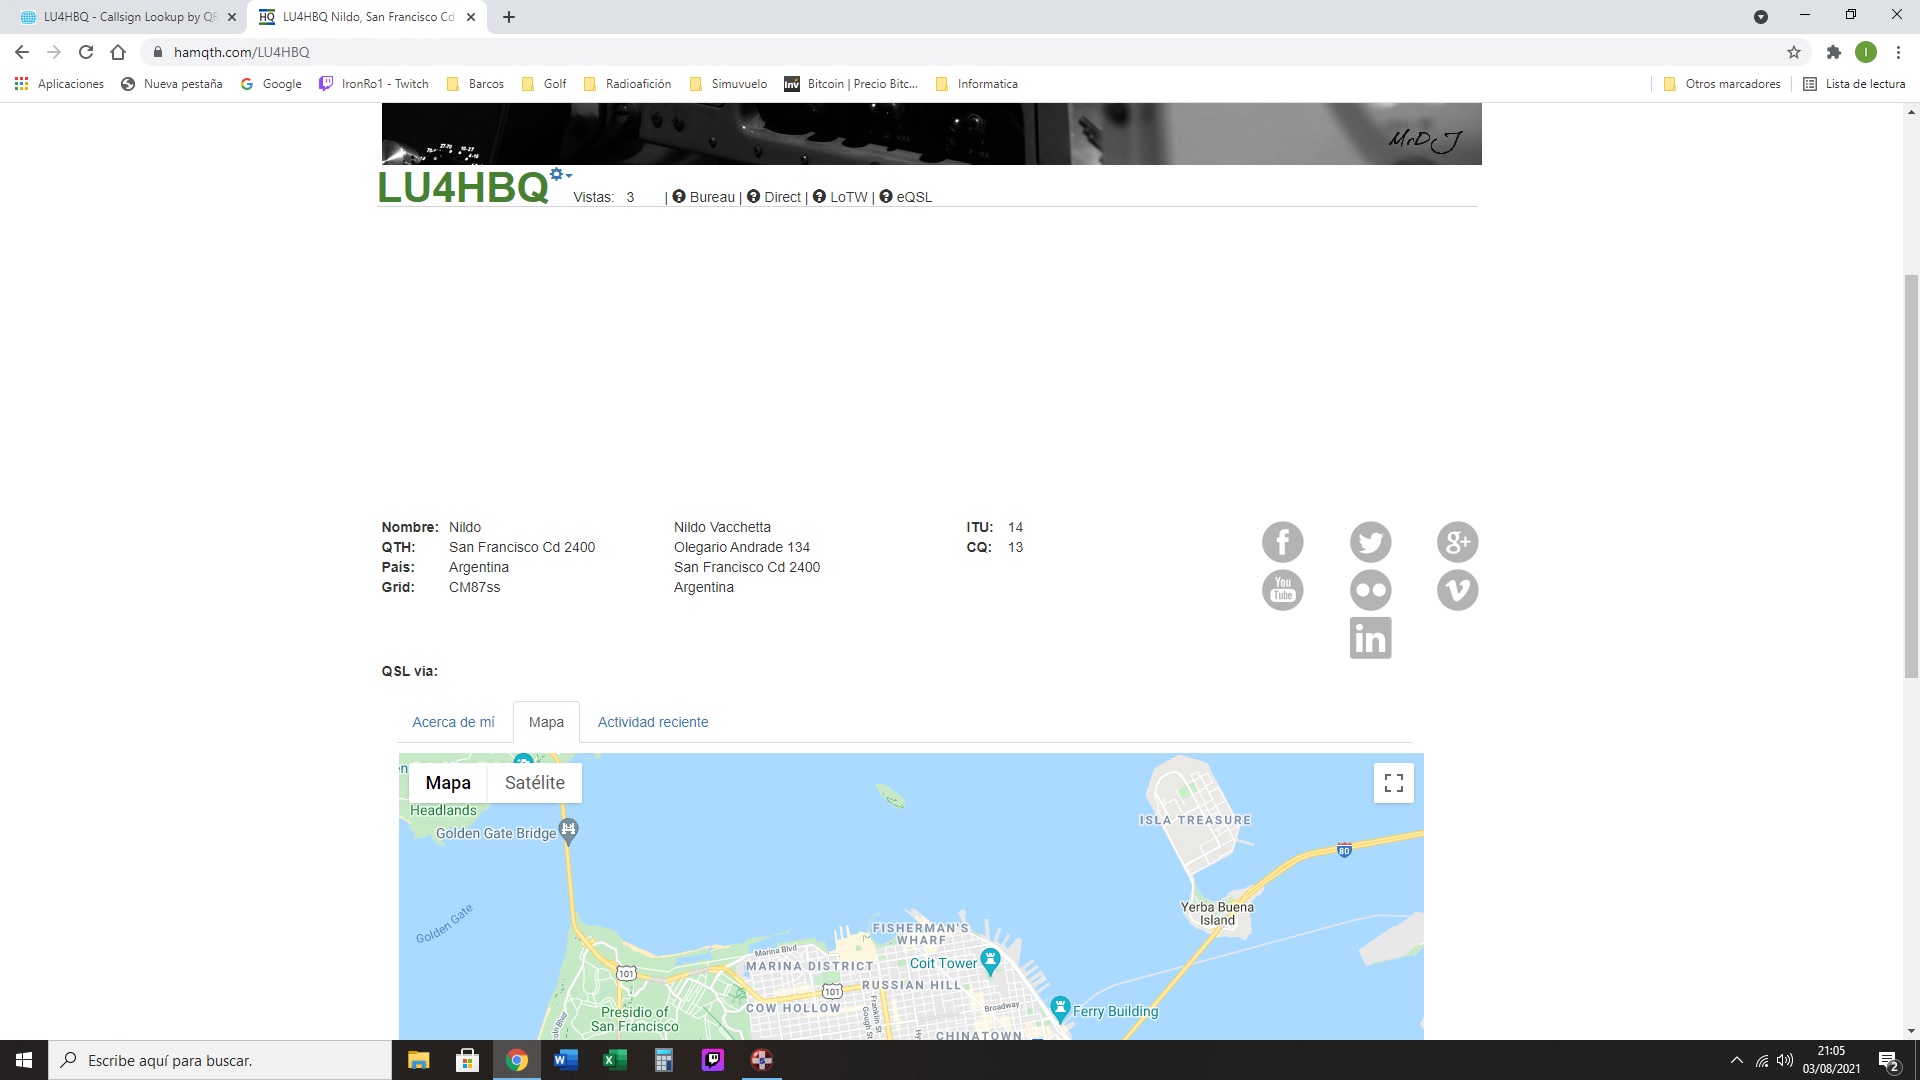Open the Chrome three-dot menu
1920x1080 pixels.
pos(1898,52)
